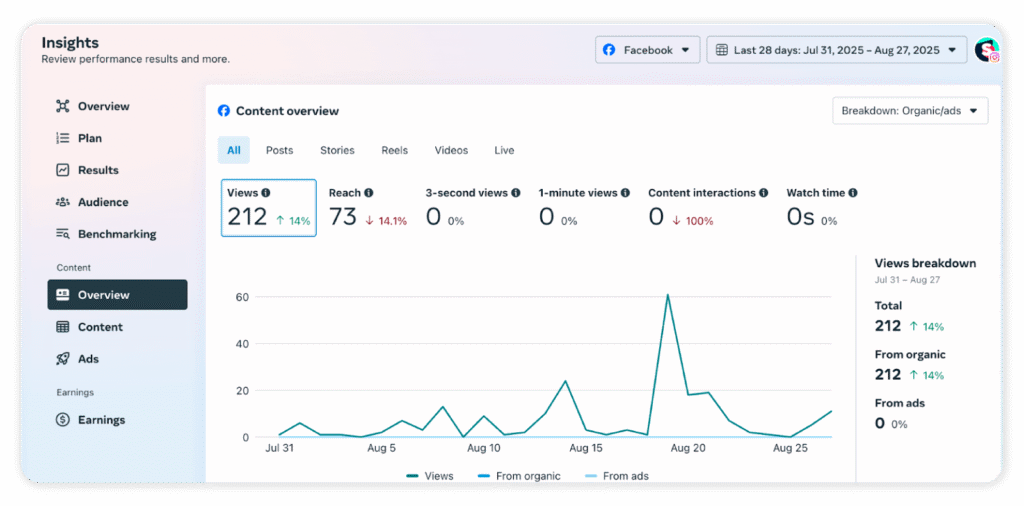Open the profile avatar in top right
This screenshot has height=506, width=1024.
coord(986,50)
